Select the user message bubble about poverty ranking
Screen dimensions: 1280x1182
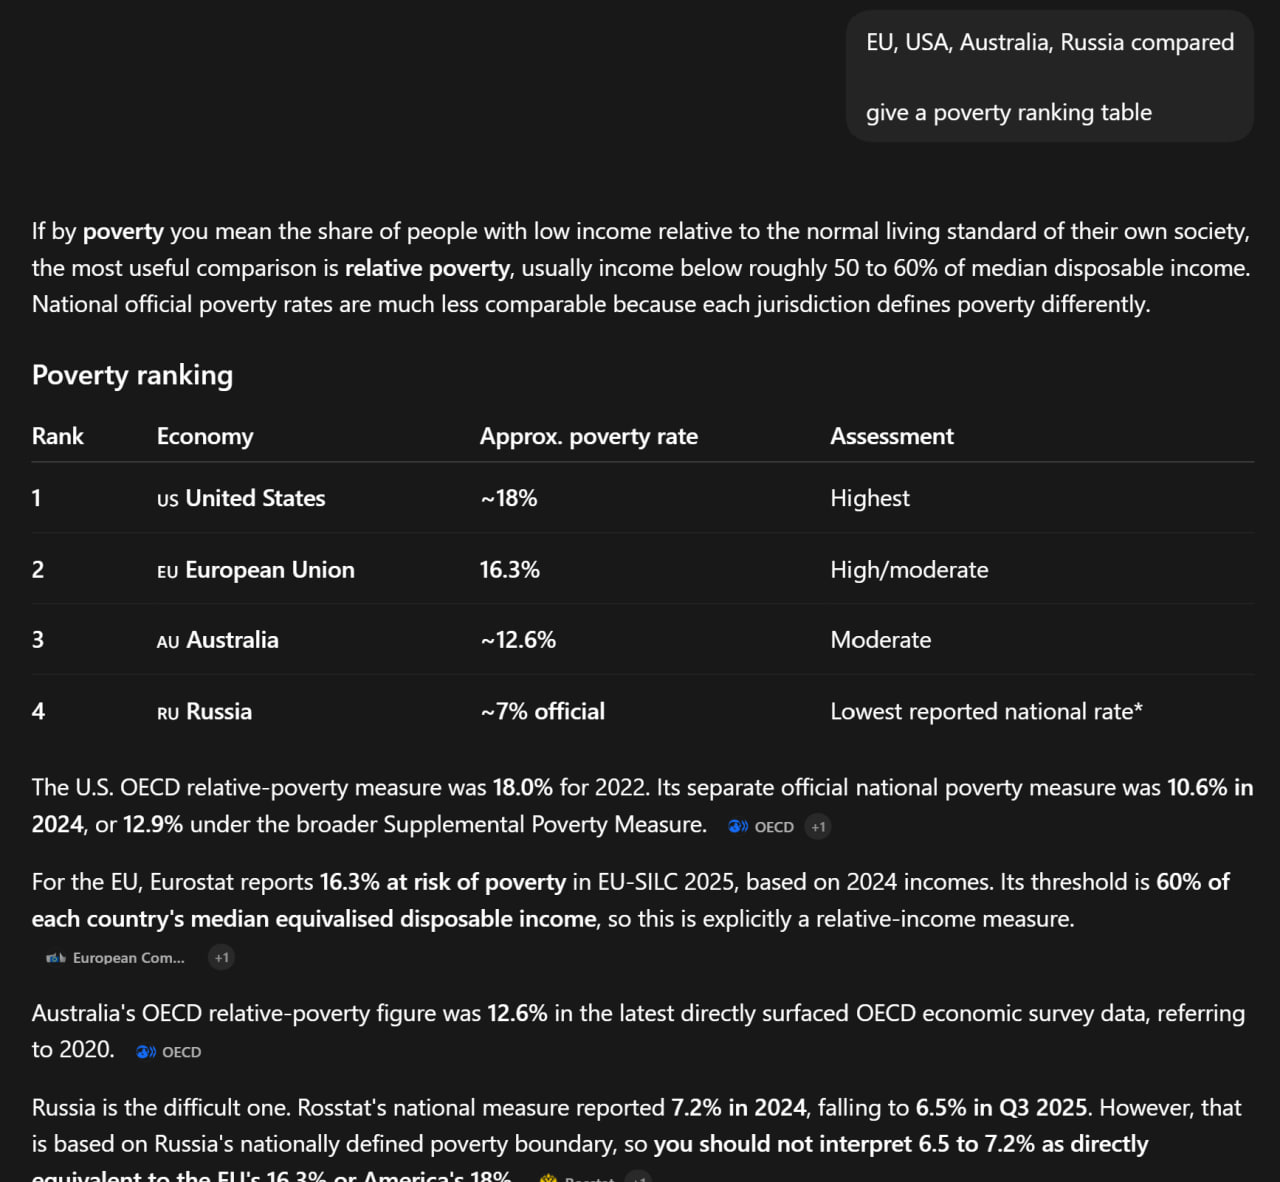(x=1050, y=77)
